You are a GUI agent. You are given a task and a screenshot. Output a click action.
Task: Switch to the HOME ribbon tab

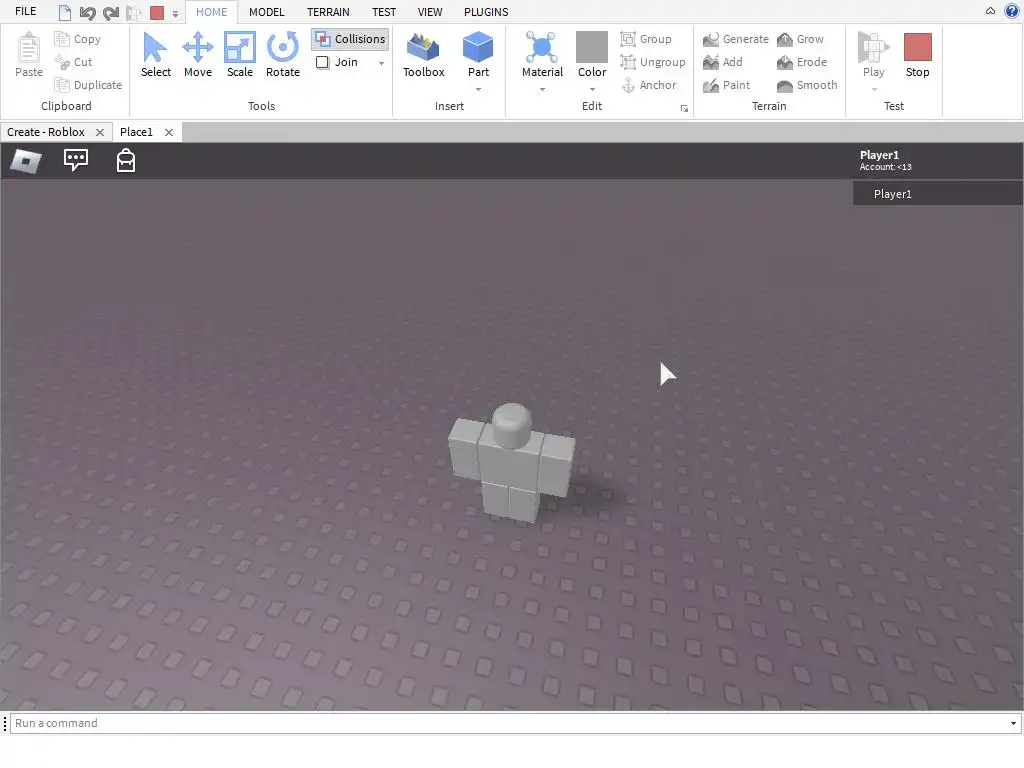(212, 12)
